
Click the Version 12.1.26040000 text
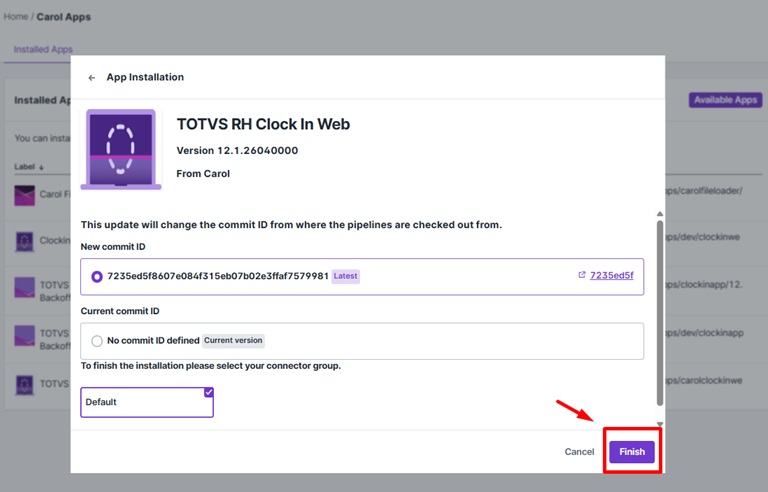[x=237, y=150]
